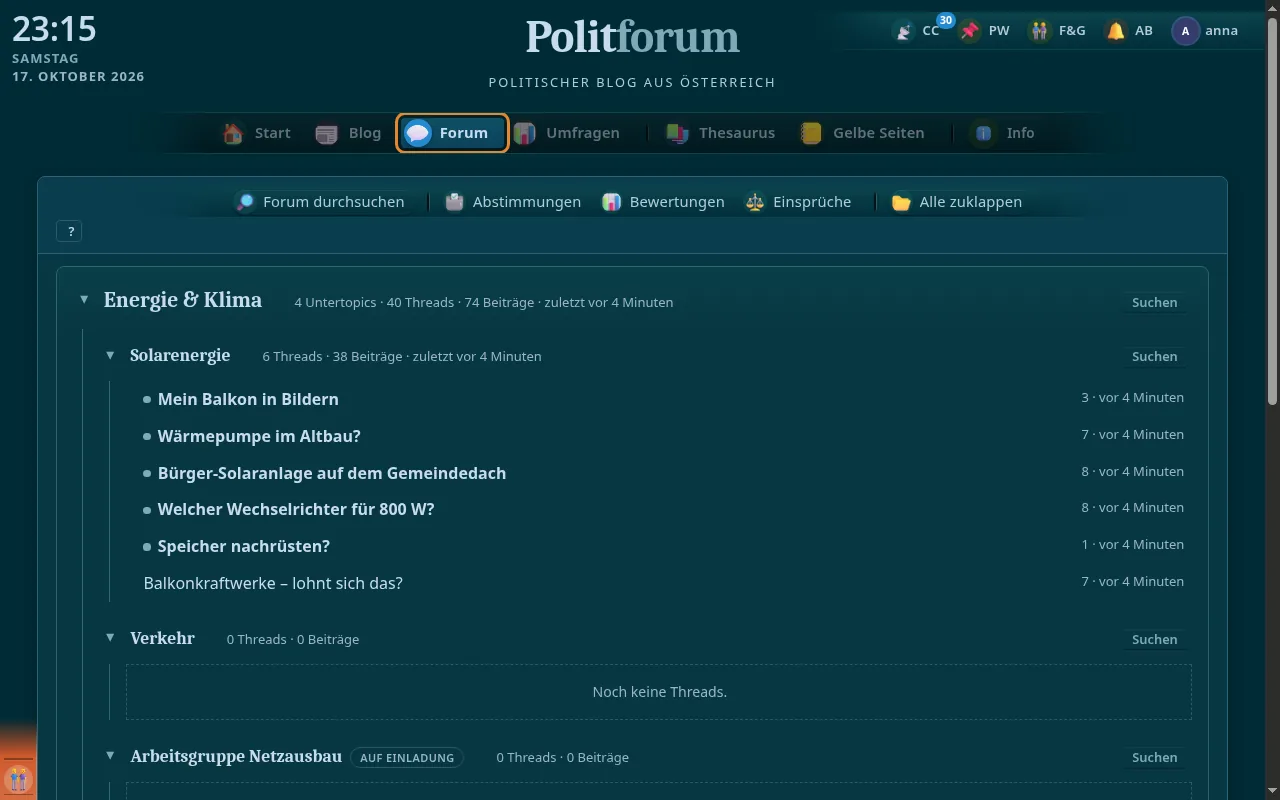Open the Umfragen menu item
The width and height of the screenshot is (1280, 800).
(x=567, y=133)
